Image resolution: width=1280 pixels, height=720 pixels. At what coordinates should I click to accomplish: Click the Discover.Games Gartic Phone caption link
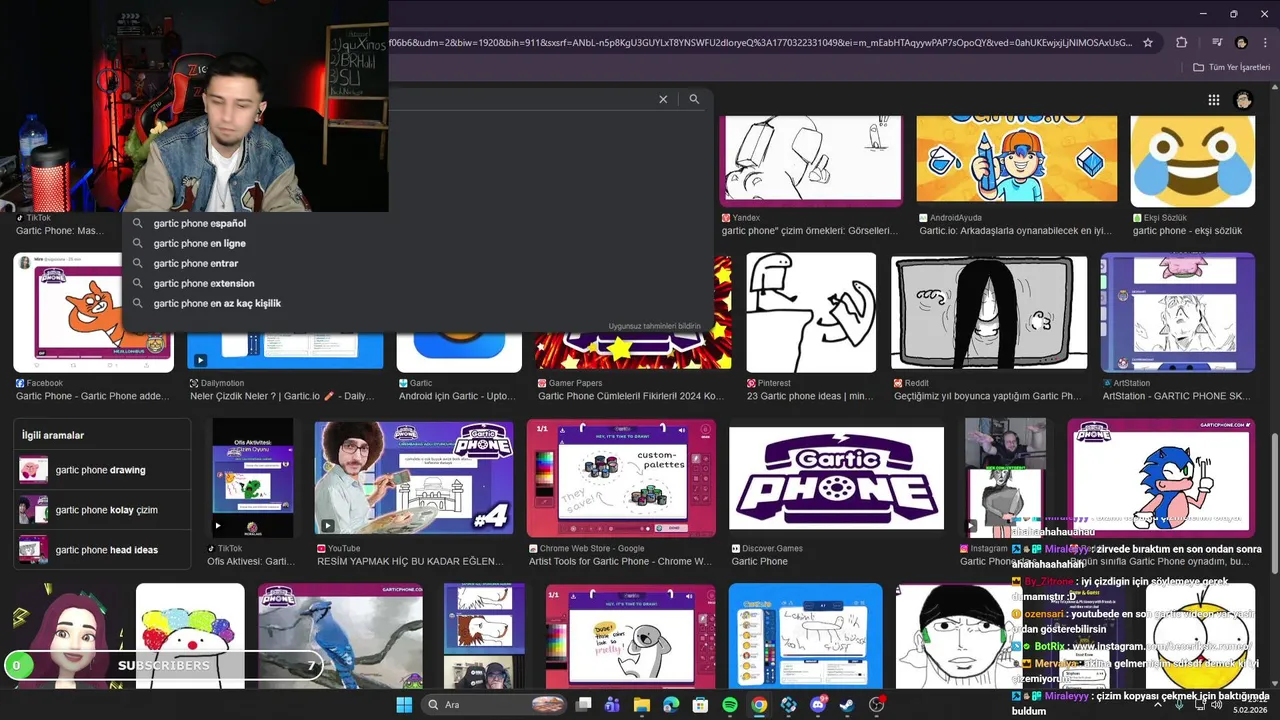[759, 561]
